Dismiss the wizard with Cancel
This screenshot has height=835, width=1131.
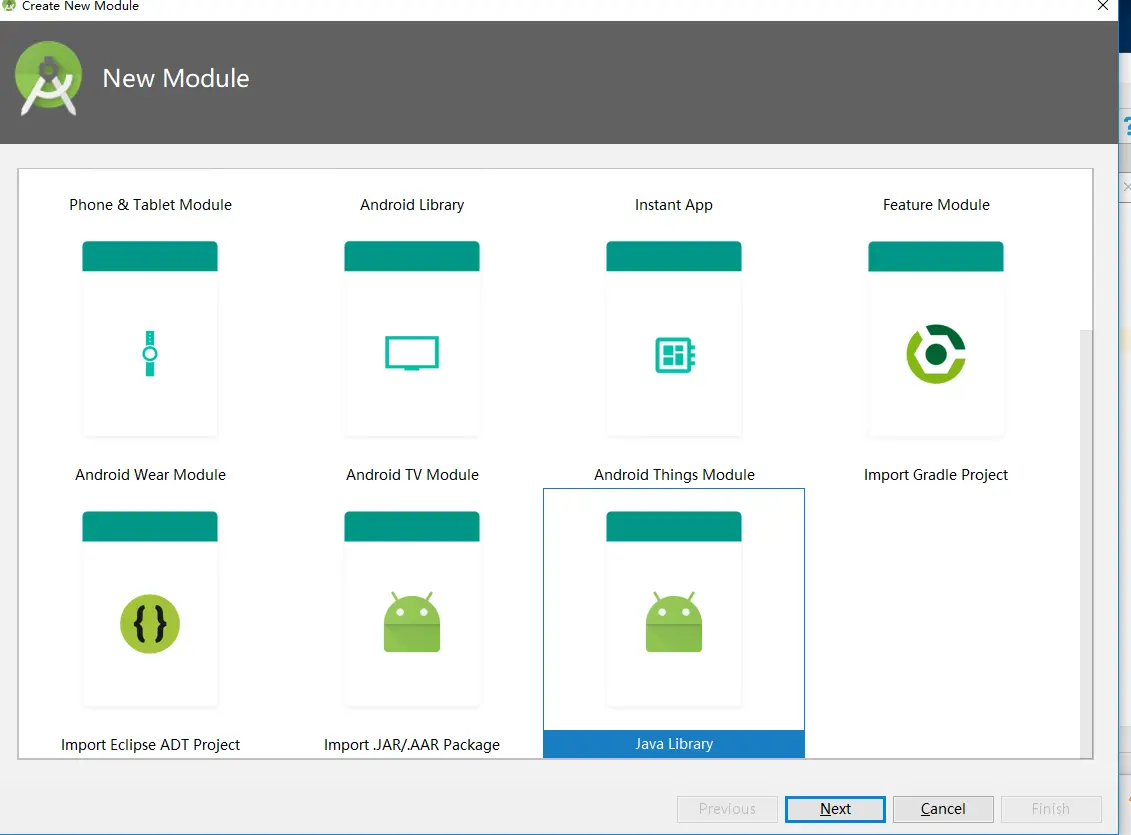pyautogui.click(x=943, y=809)
